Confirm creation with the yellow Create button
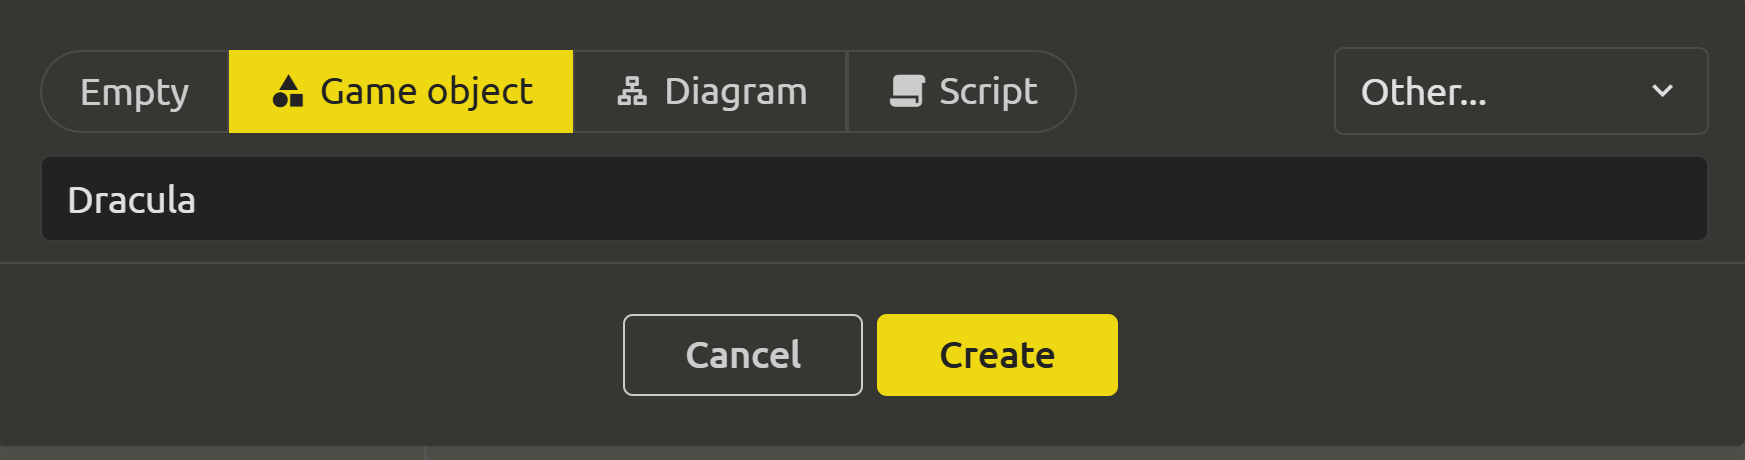Image resolution: width=1745 pixels, height=460 pixels. coord(997,355)
